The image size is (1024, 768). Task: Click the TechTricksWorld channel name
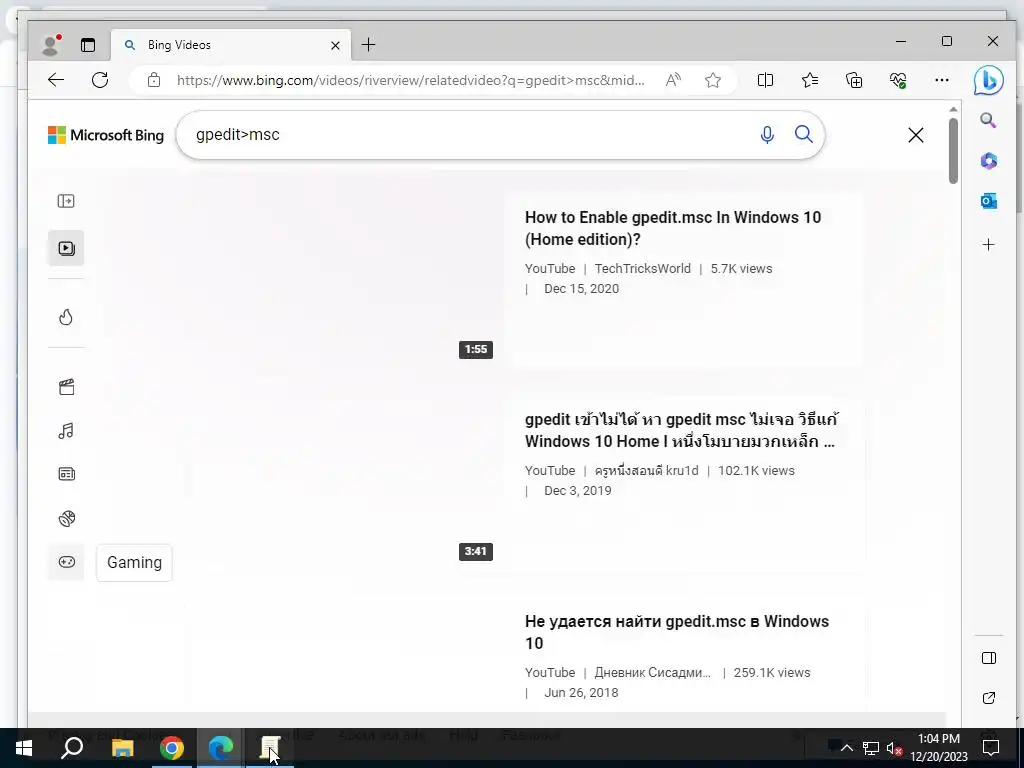(643, 268)
